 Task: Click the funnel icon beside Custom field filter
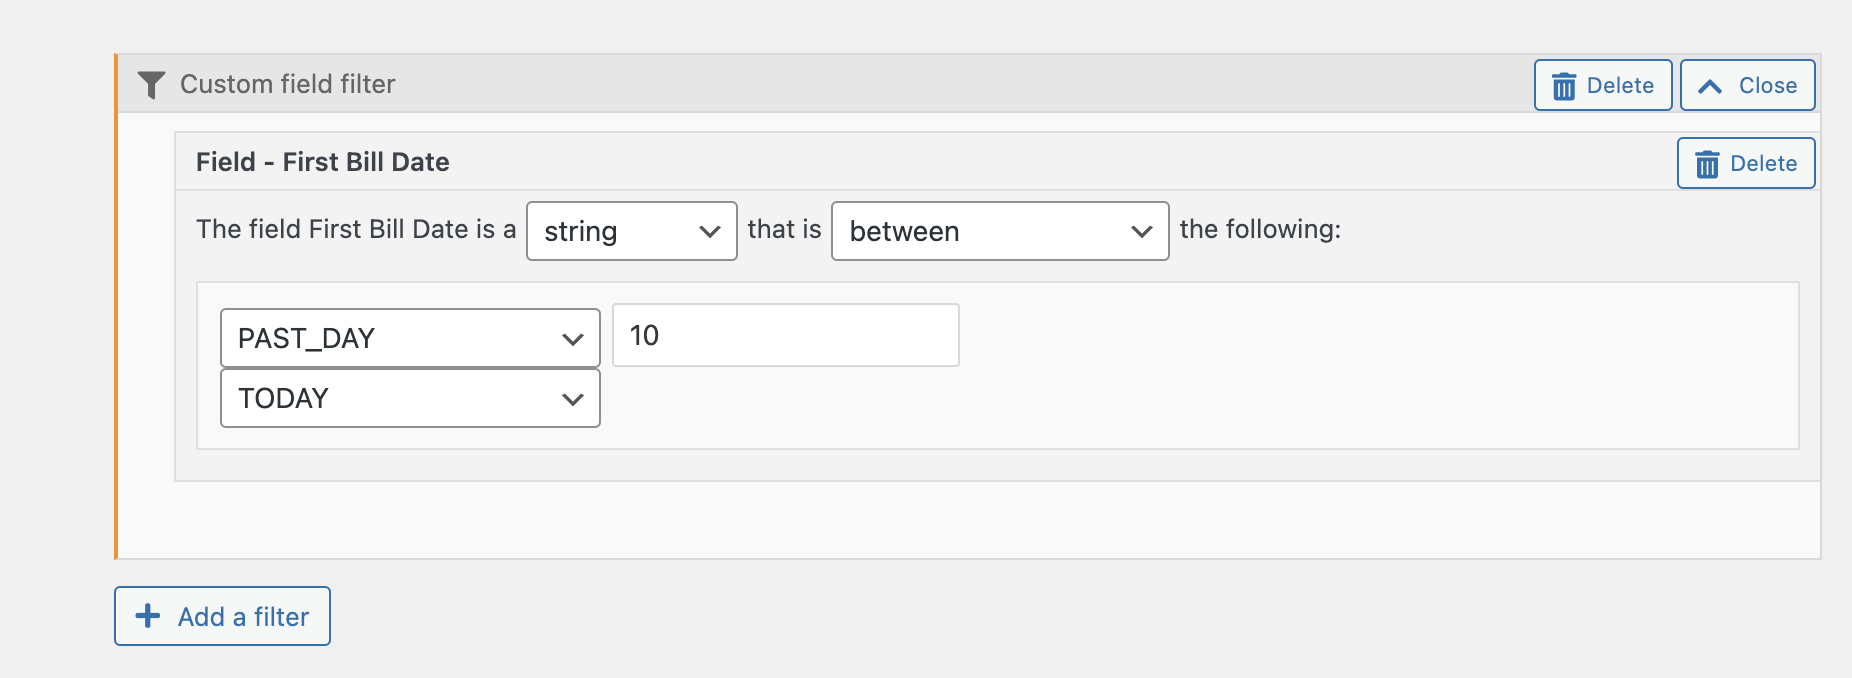(151, 85)
